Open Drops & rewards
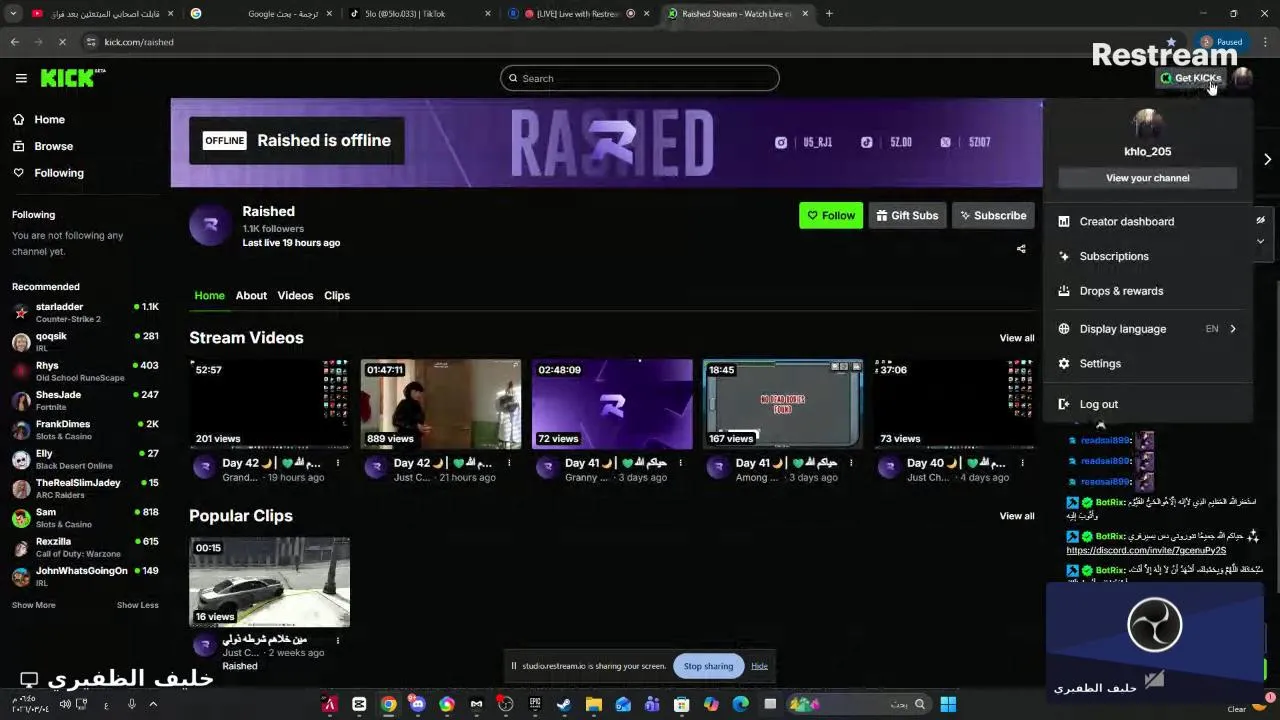The image size is (1280, 720). [x=1147, y=291]
